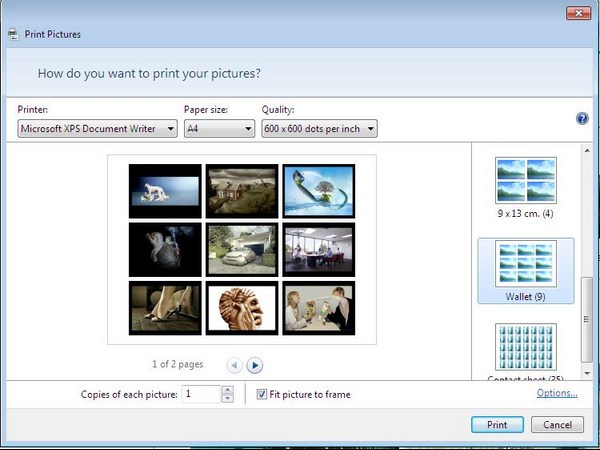Decrease copies of each picture
The height and width of the screenshot is (450, 600).
[228, 399]
